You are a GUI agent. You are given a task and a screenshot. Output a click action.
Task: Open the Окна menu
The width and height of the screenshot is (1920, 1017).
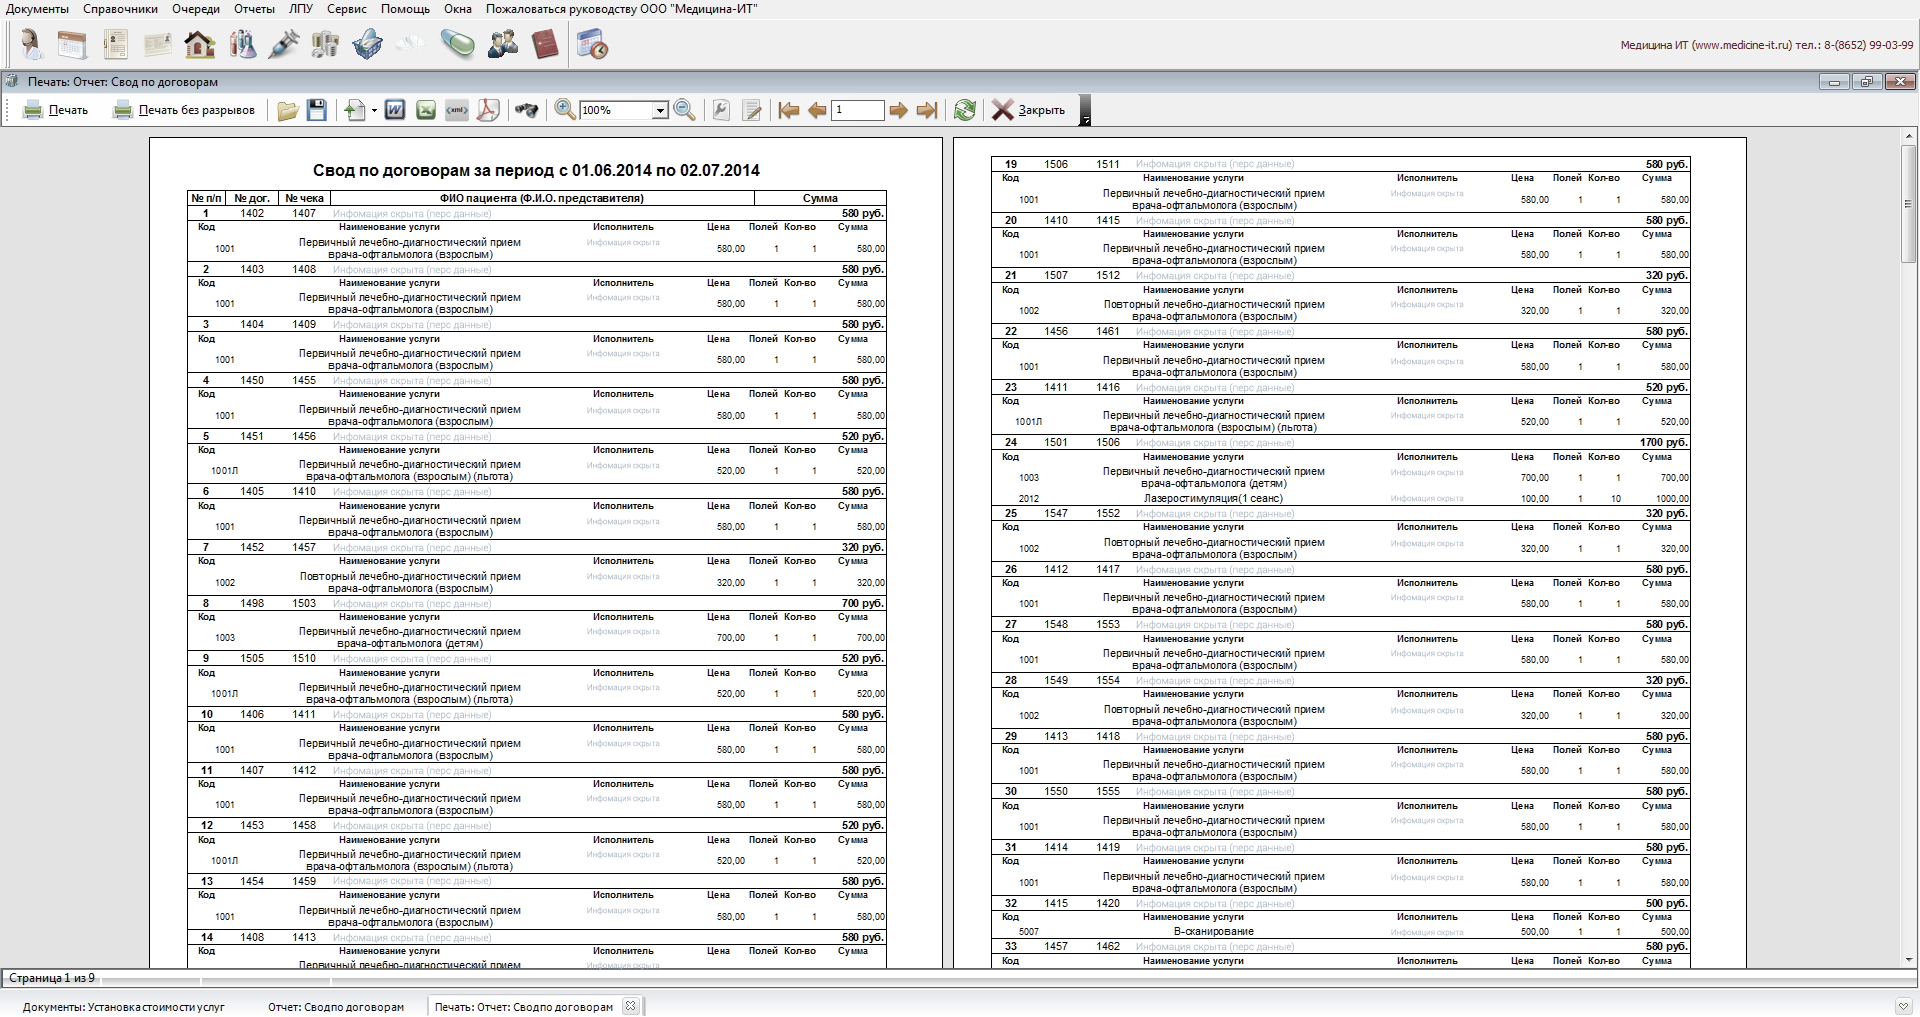[x=458, y=9]
